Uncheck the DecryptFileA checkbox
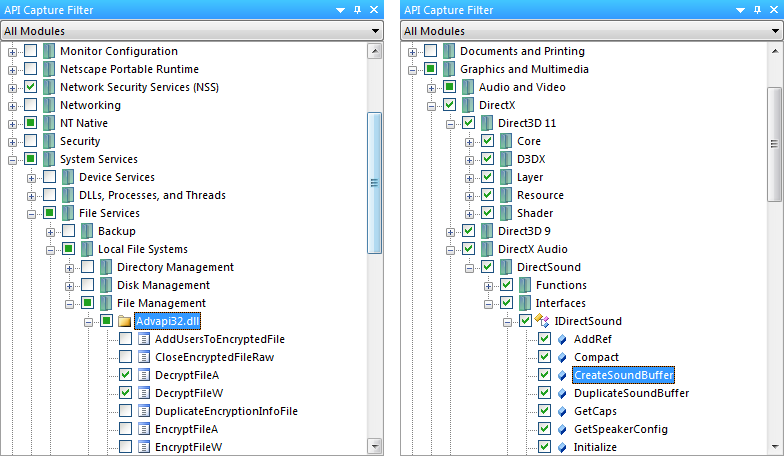Image resolution: width=784 pixels, height=456 pixels. (x=126, y=375)
